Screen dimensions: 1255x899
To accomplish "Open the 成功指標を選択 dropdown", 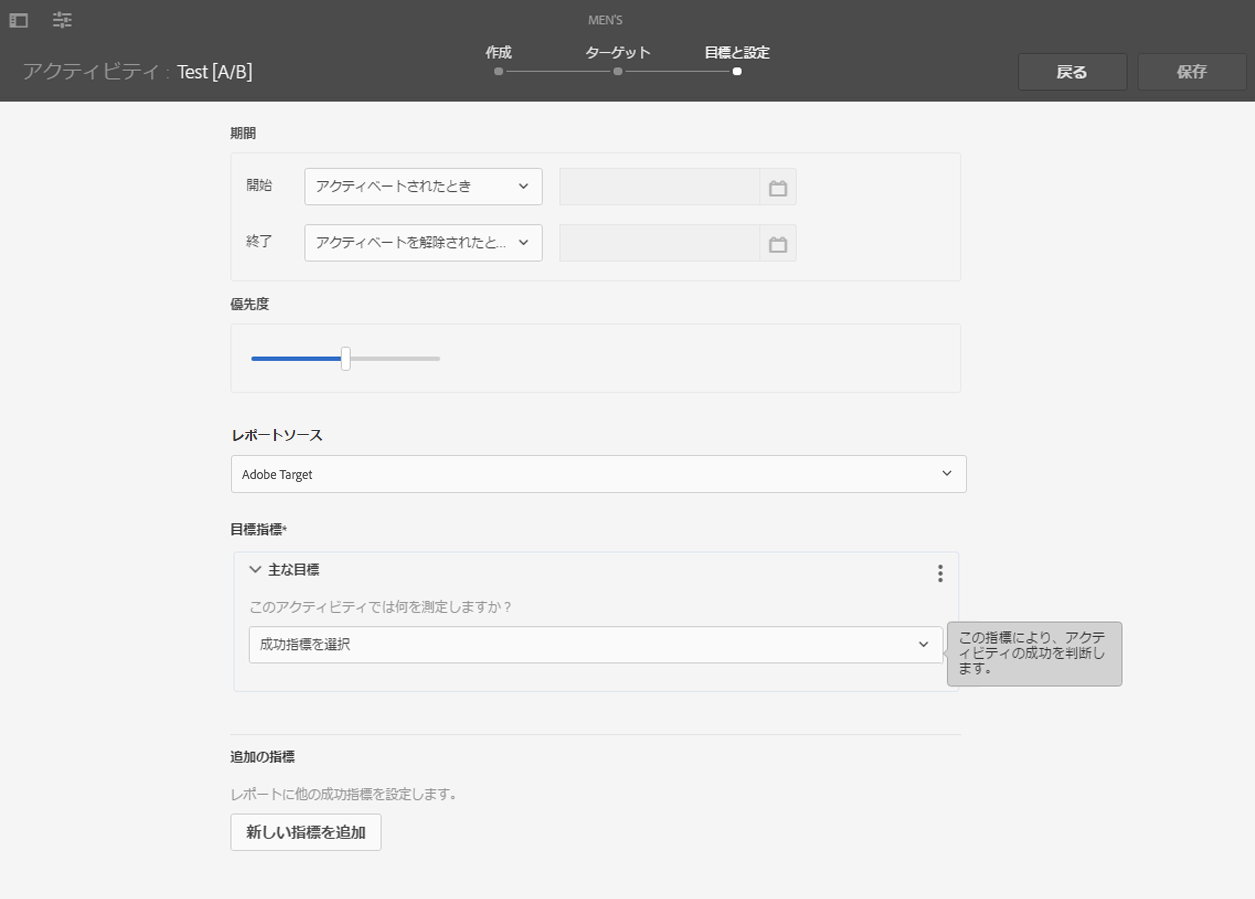I will (596, 645).
